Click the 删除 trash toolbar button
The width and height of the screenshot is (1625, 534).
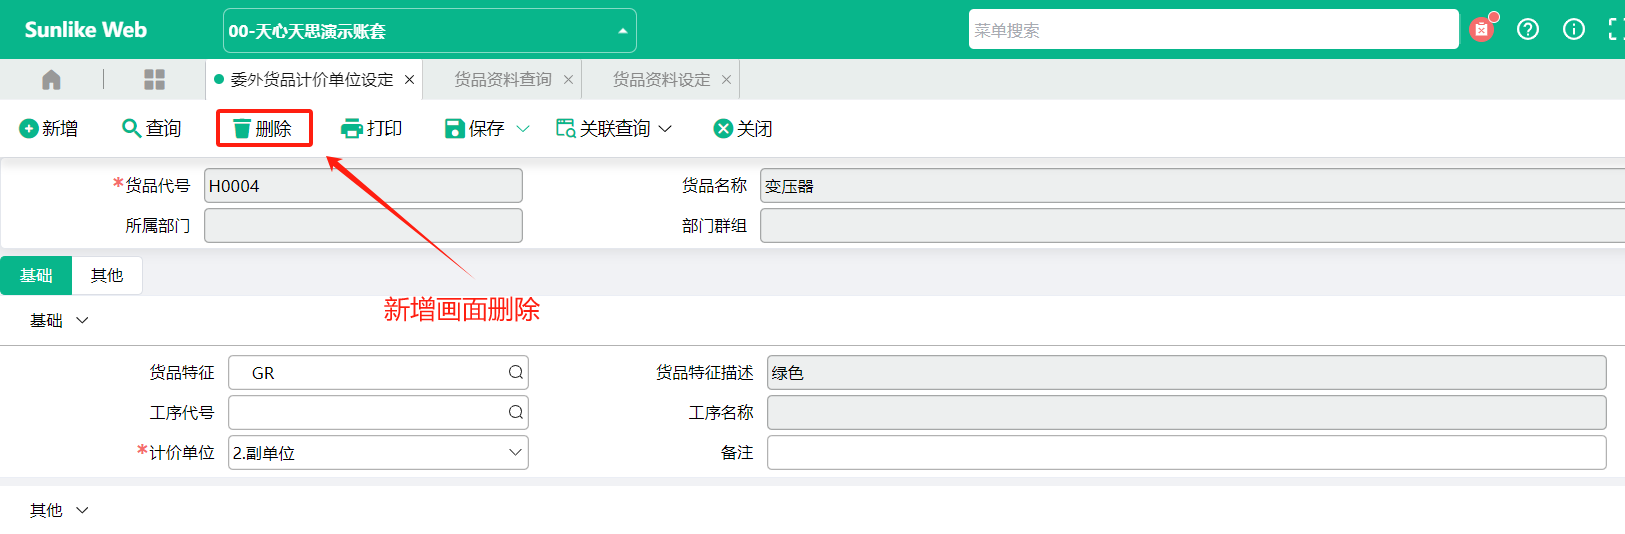[x=263, y=128]
